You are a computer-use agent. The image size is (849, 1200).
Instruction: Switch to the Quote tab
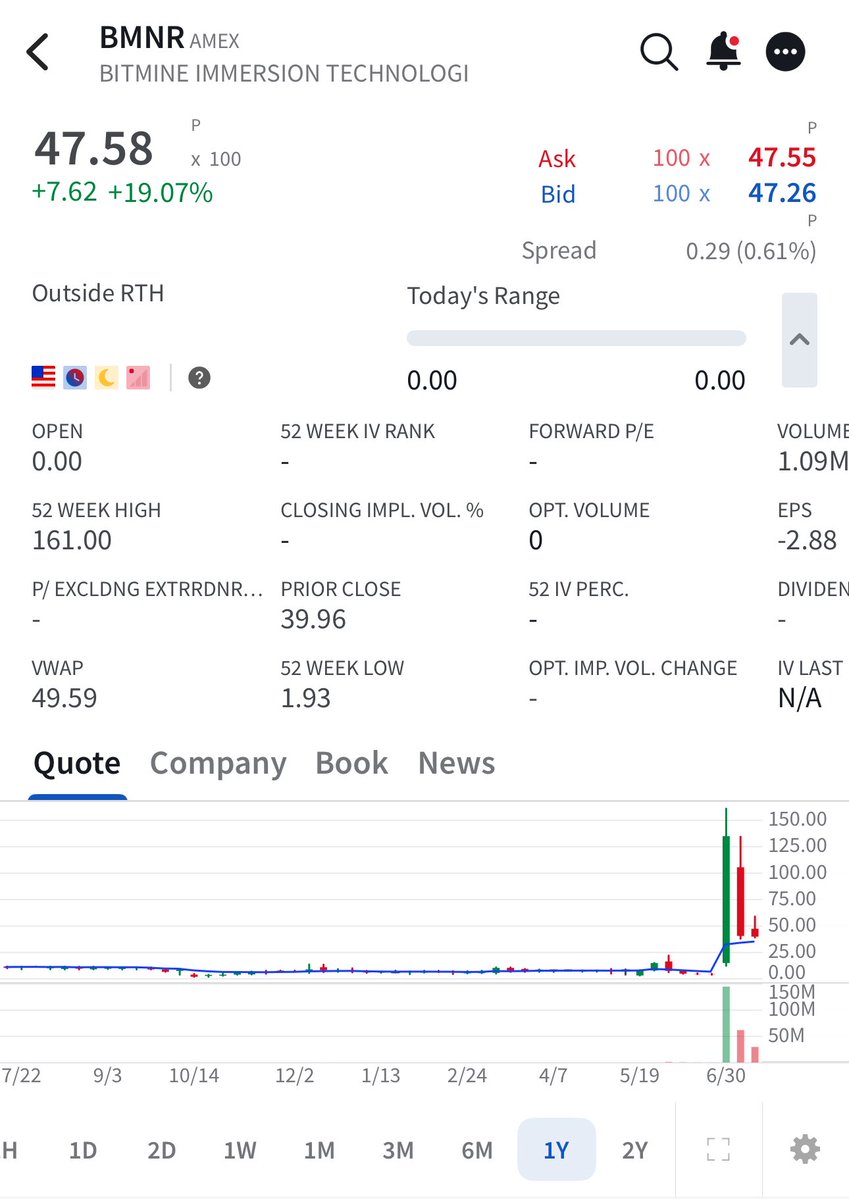(x=77, y=764)
